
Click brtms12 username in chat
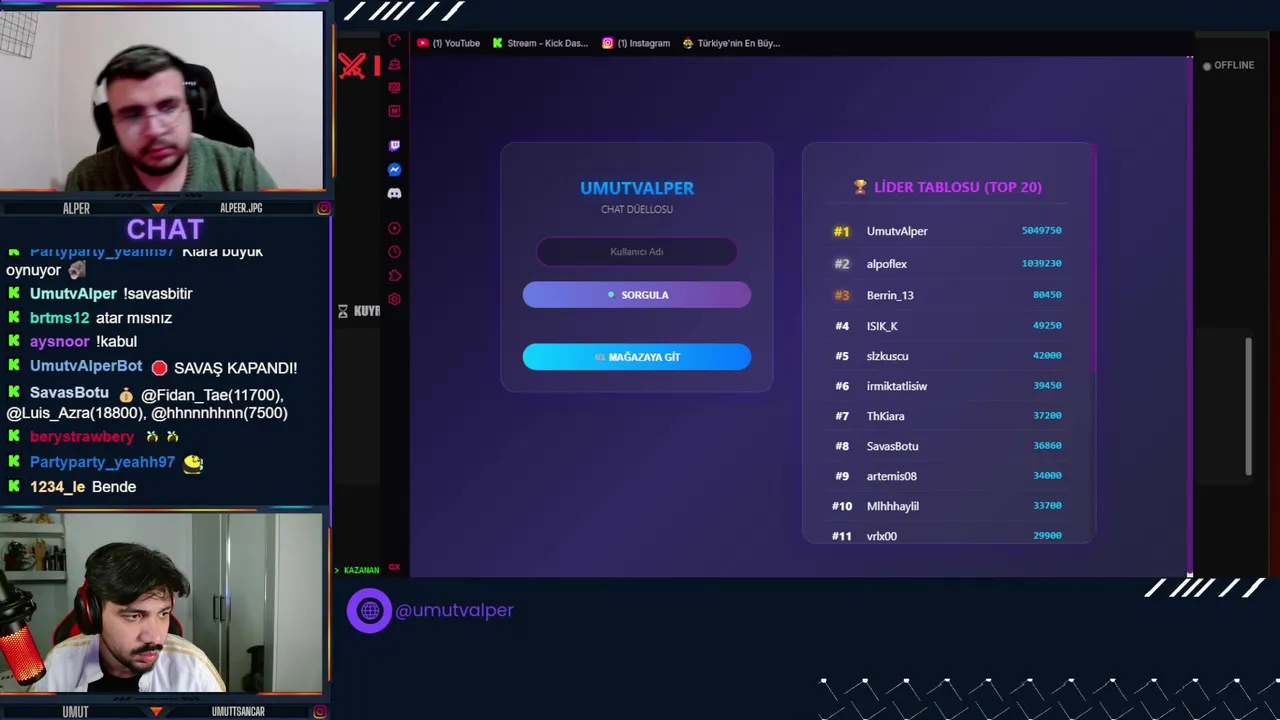pyautogui.click(x=59, y=318)
